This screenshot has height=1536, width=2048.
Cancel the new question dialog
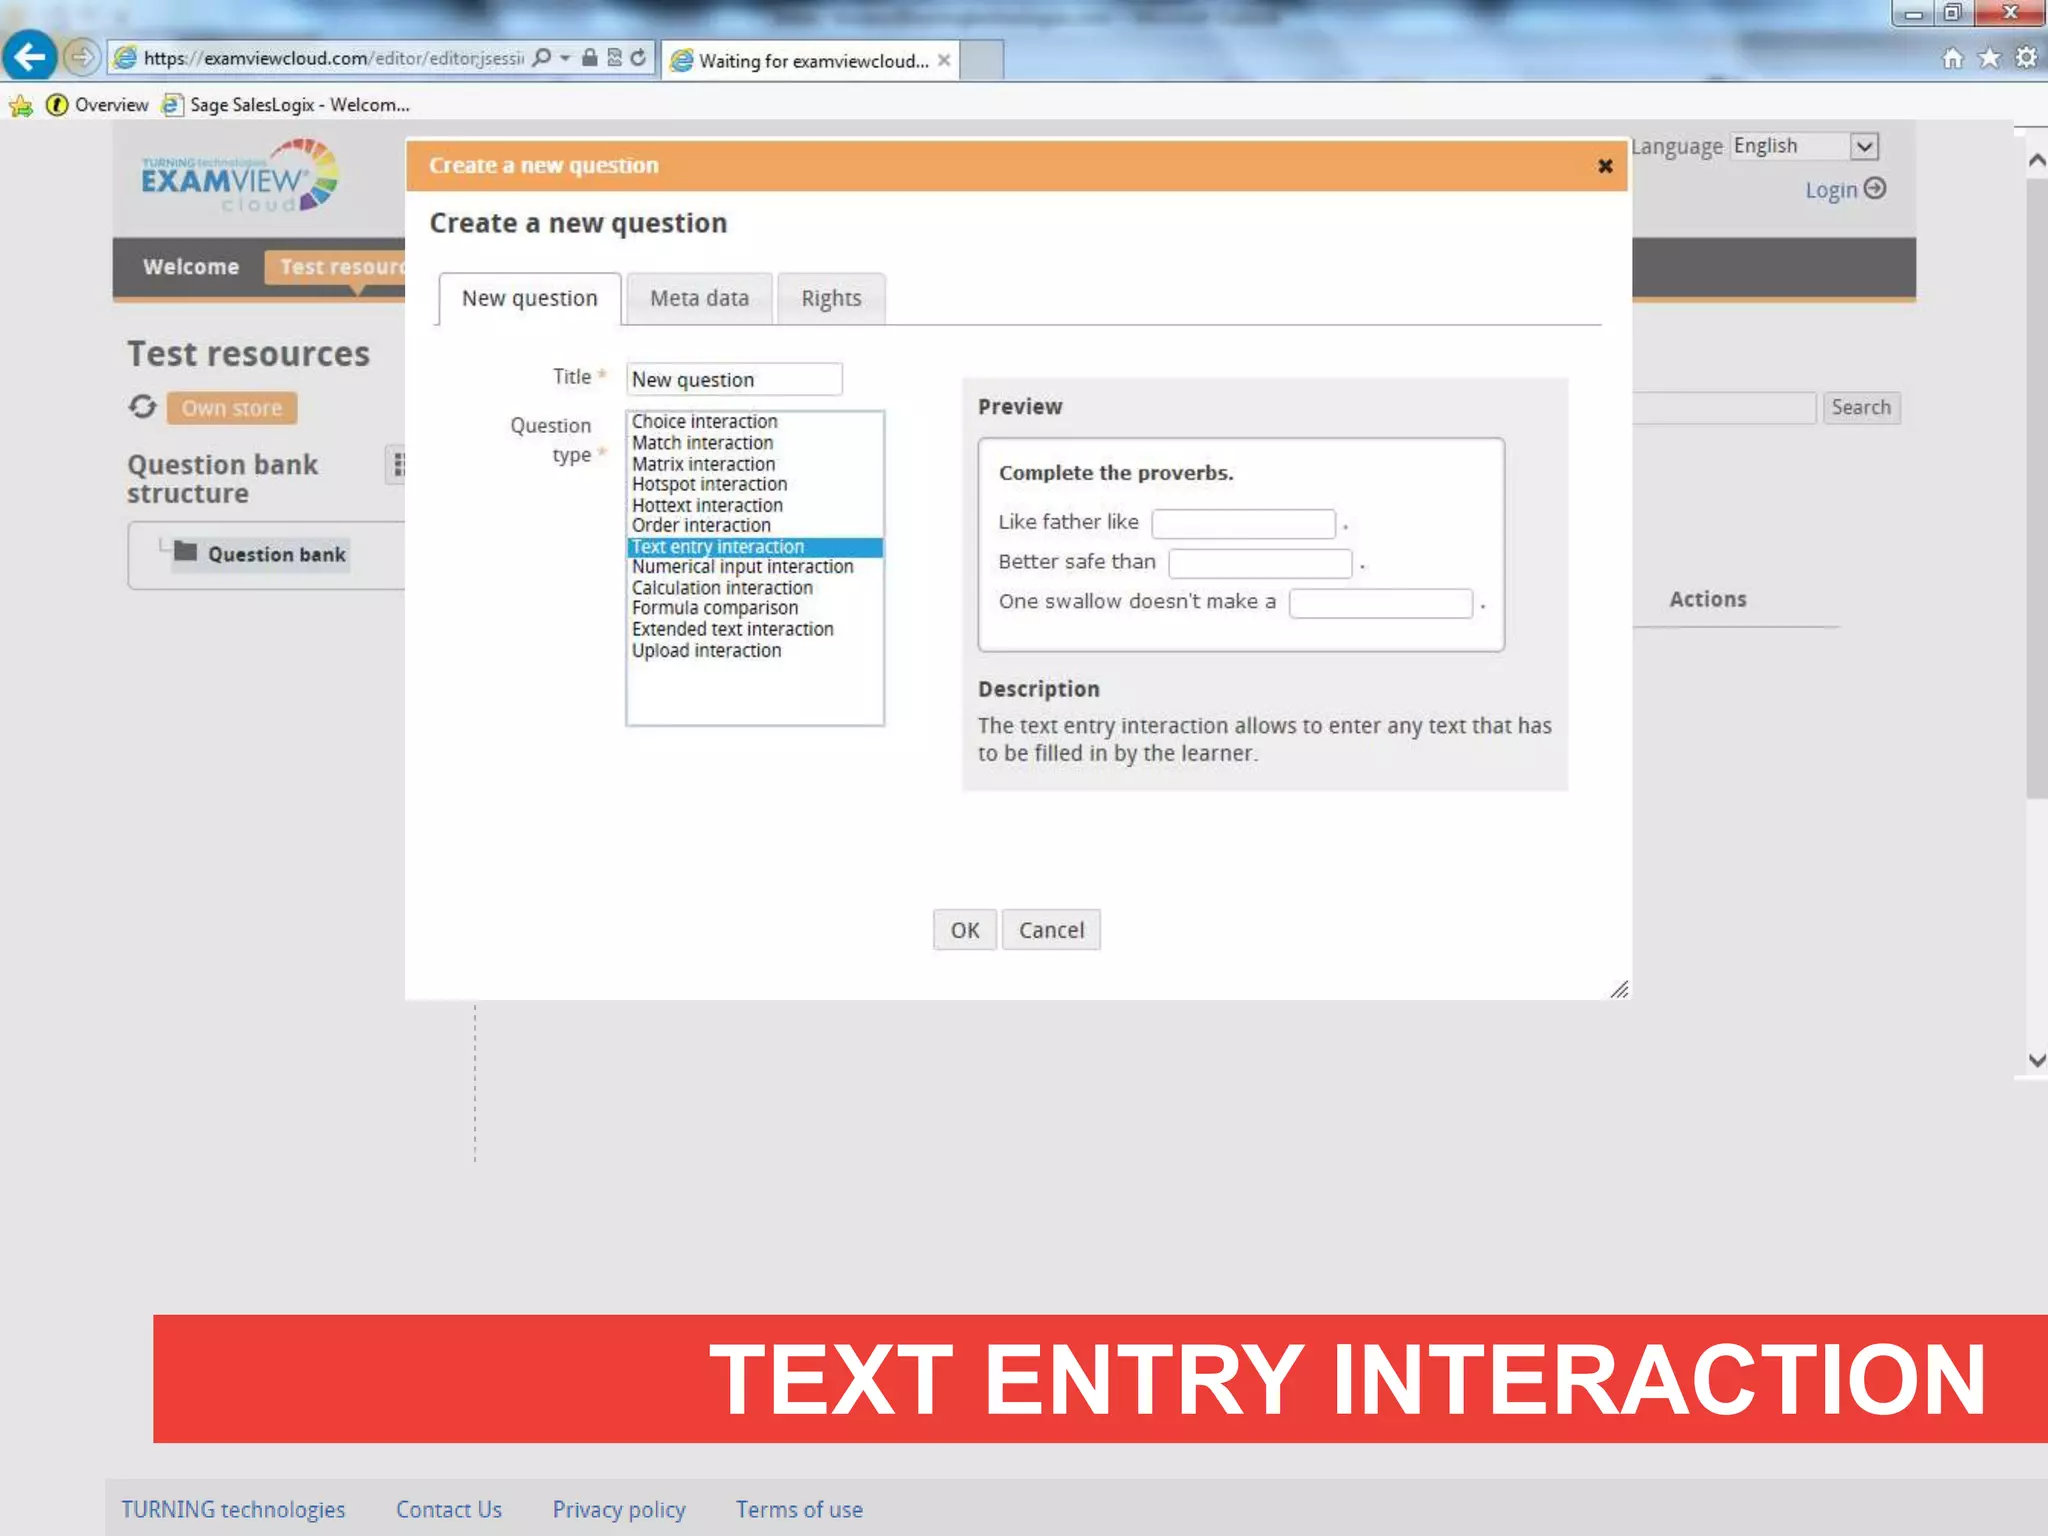[x=1051, y=930]
